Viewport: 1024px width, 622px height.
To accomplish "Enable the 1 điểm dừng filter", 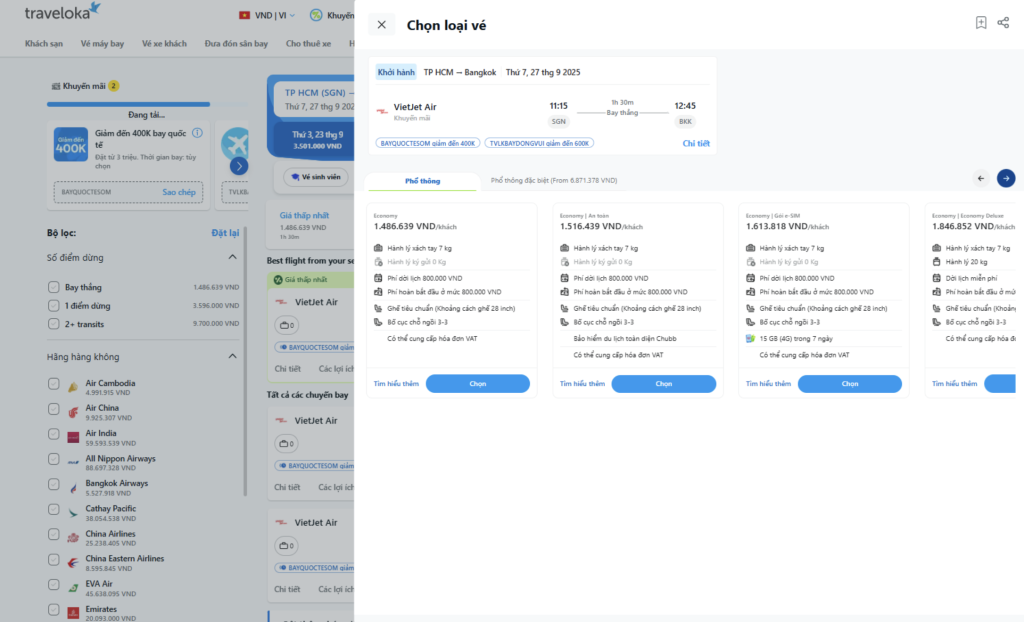I will pyautogui.click(x=54, y=305).
